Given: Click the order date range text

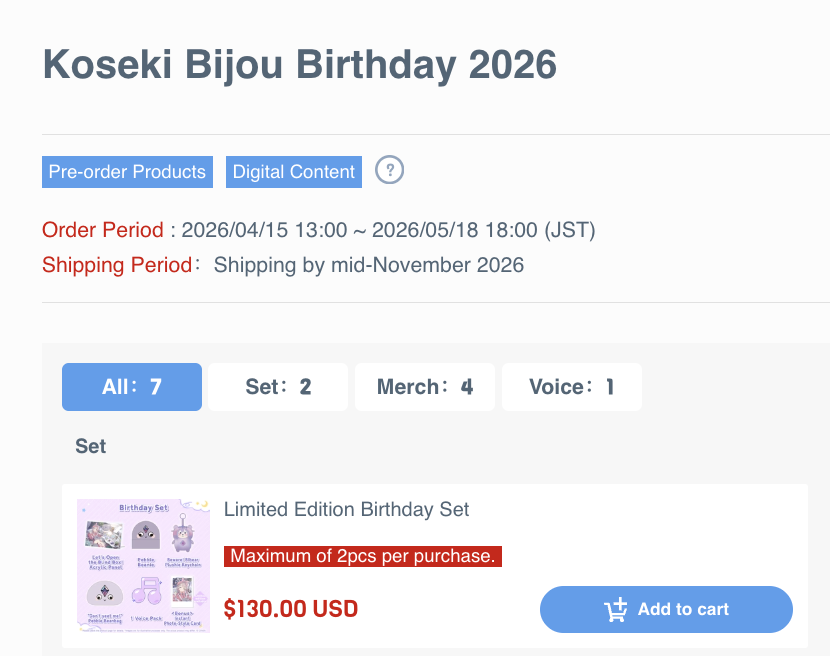Looking at the screenshot, I should pos(388,230).
